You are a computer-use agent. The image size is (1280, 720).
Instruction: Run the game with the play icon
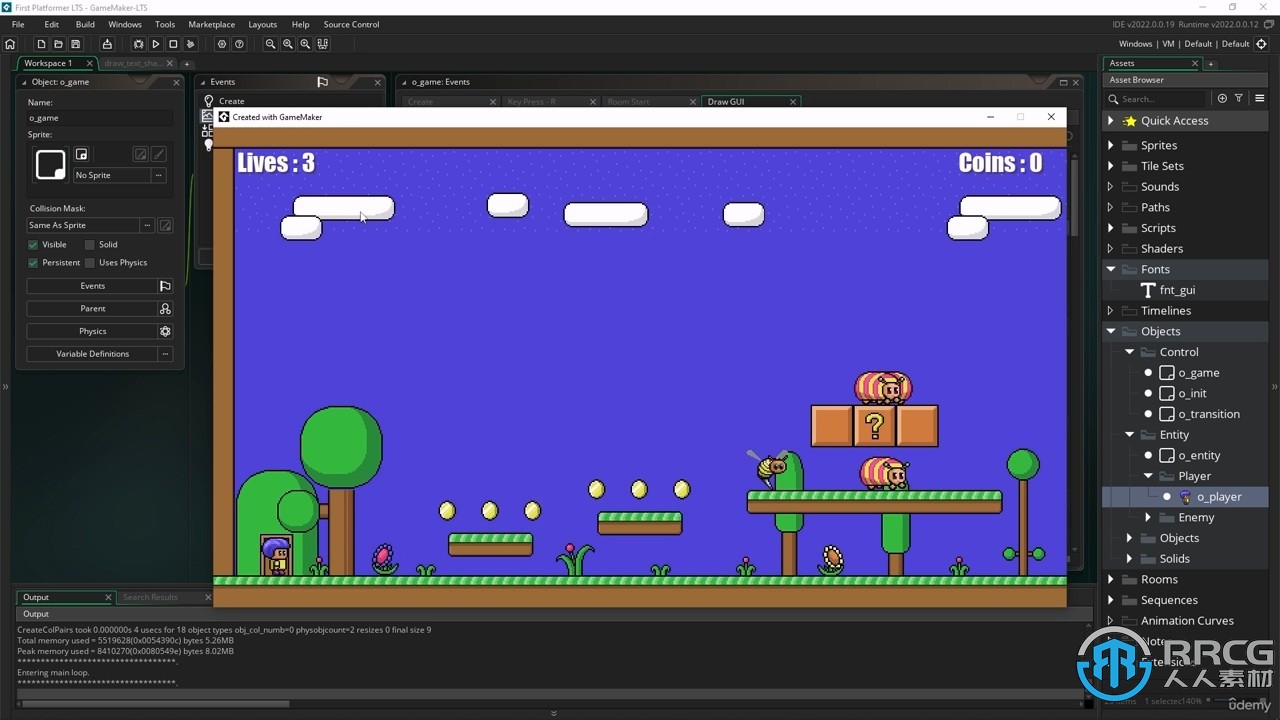tap(155, 44)
